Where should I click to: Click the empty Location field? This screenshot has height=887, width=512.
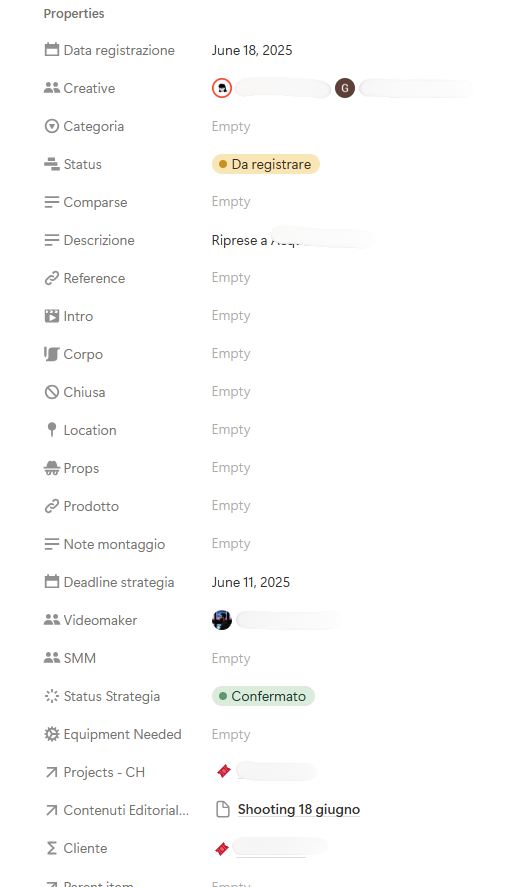pyautogui.click(x=231, y=430)
